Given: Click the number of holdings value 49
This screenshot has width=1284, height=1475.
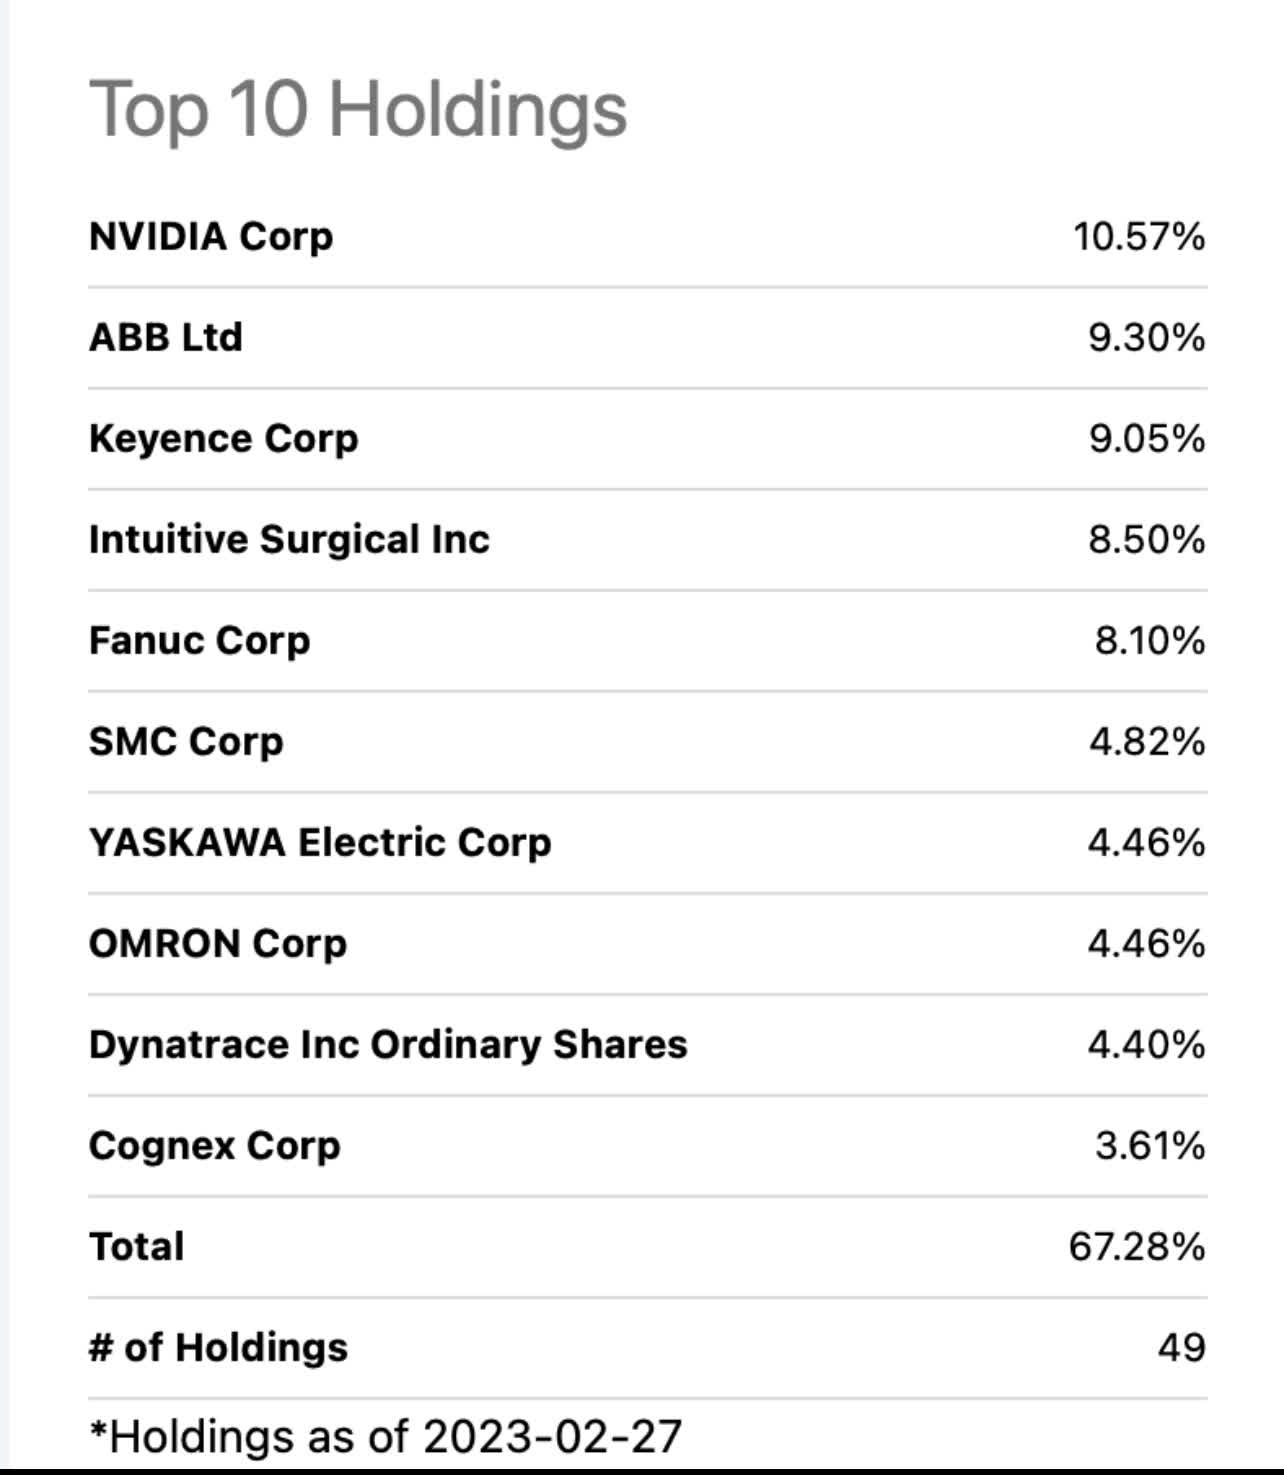Looking at the screenshot, I should [1181, 1347].
